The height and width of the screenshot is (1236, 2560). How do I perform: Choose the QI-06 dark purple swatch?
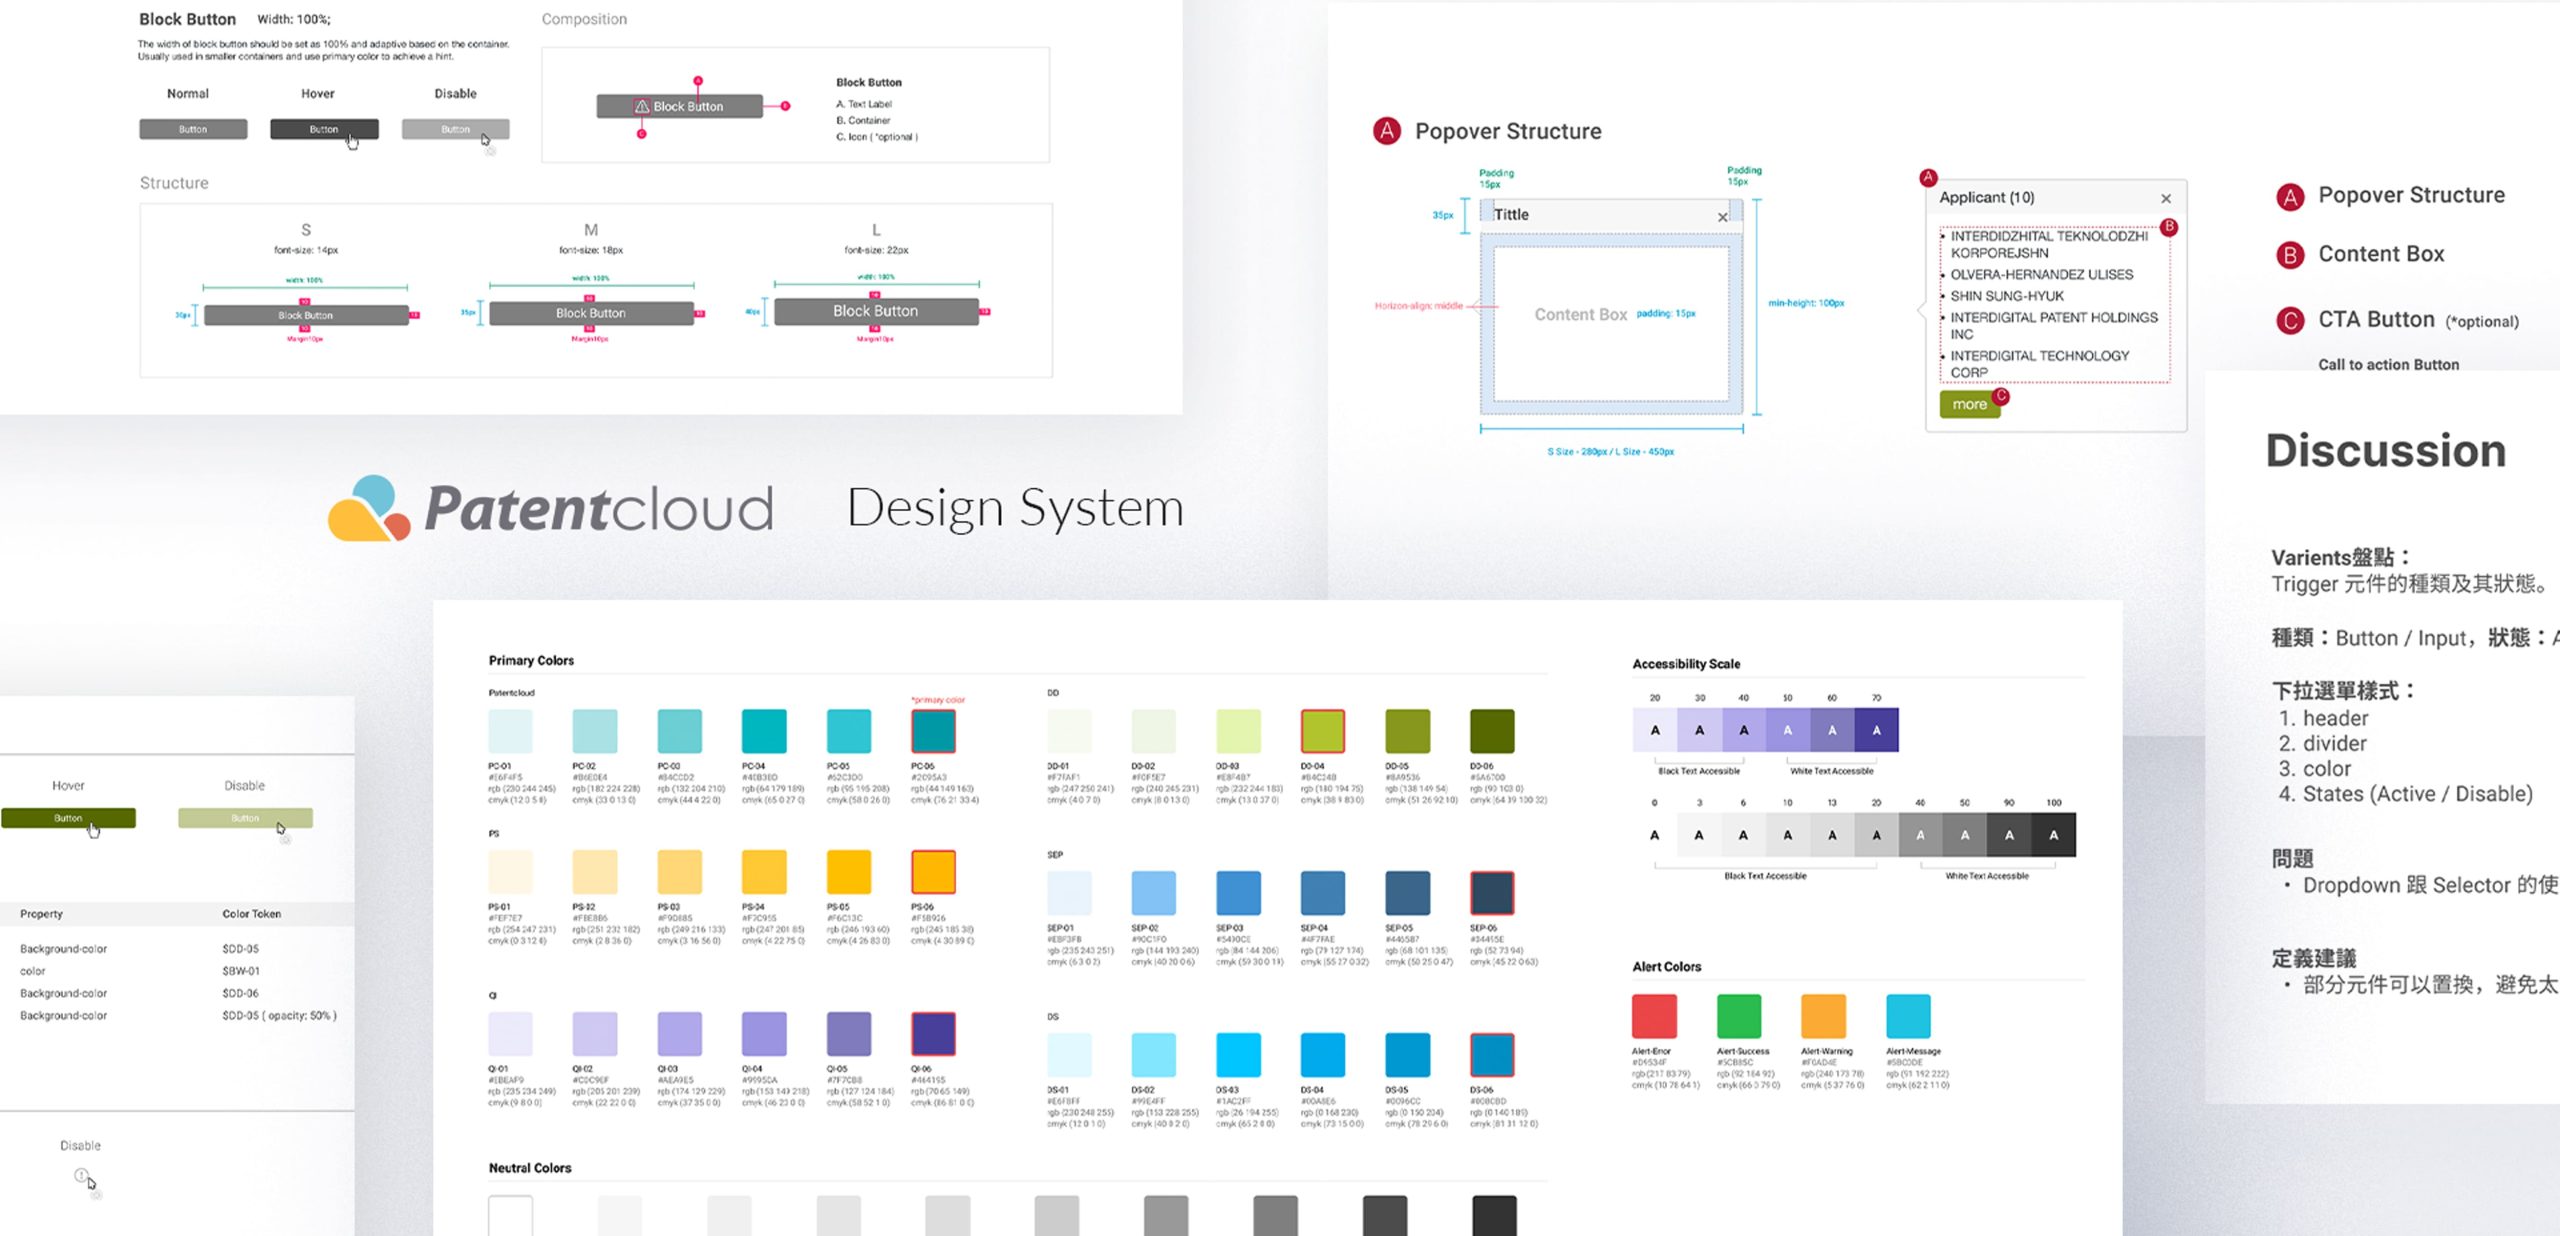tap(933, 1034)
